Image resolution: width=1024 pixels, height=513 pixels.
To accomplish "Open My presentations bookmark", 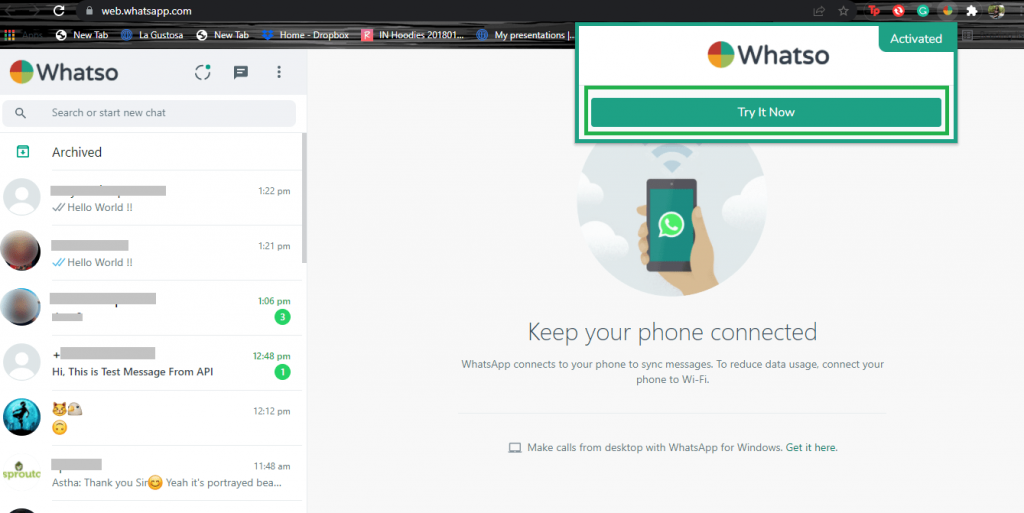I will (x=526, y=35).
